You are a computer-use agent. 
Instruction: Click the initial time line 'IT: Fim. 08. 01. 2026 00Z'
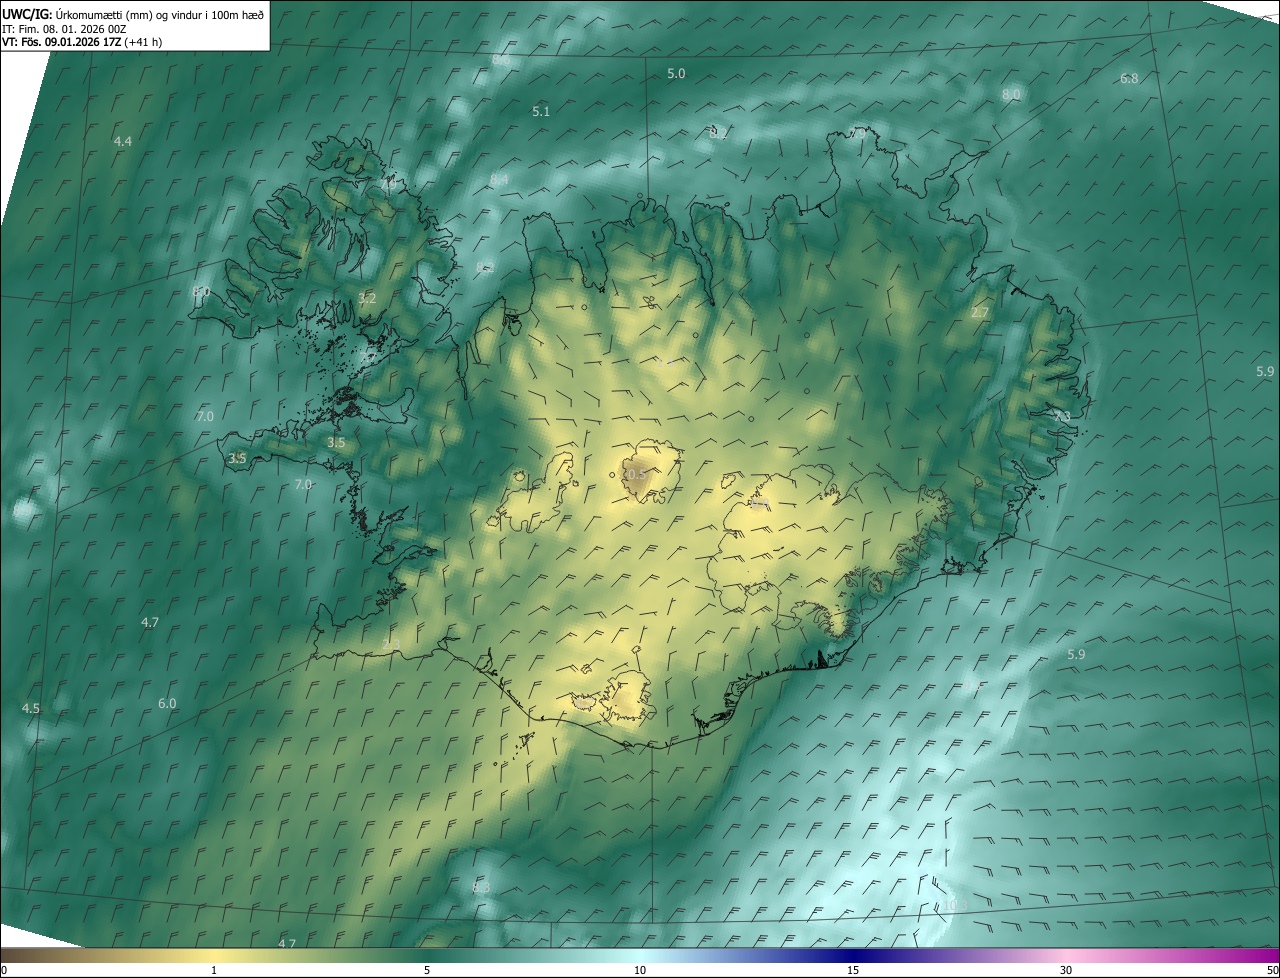pyautogui.click(x=64, y=29)
